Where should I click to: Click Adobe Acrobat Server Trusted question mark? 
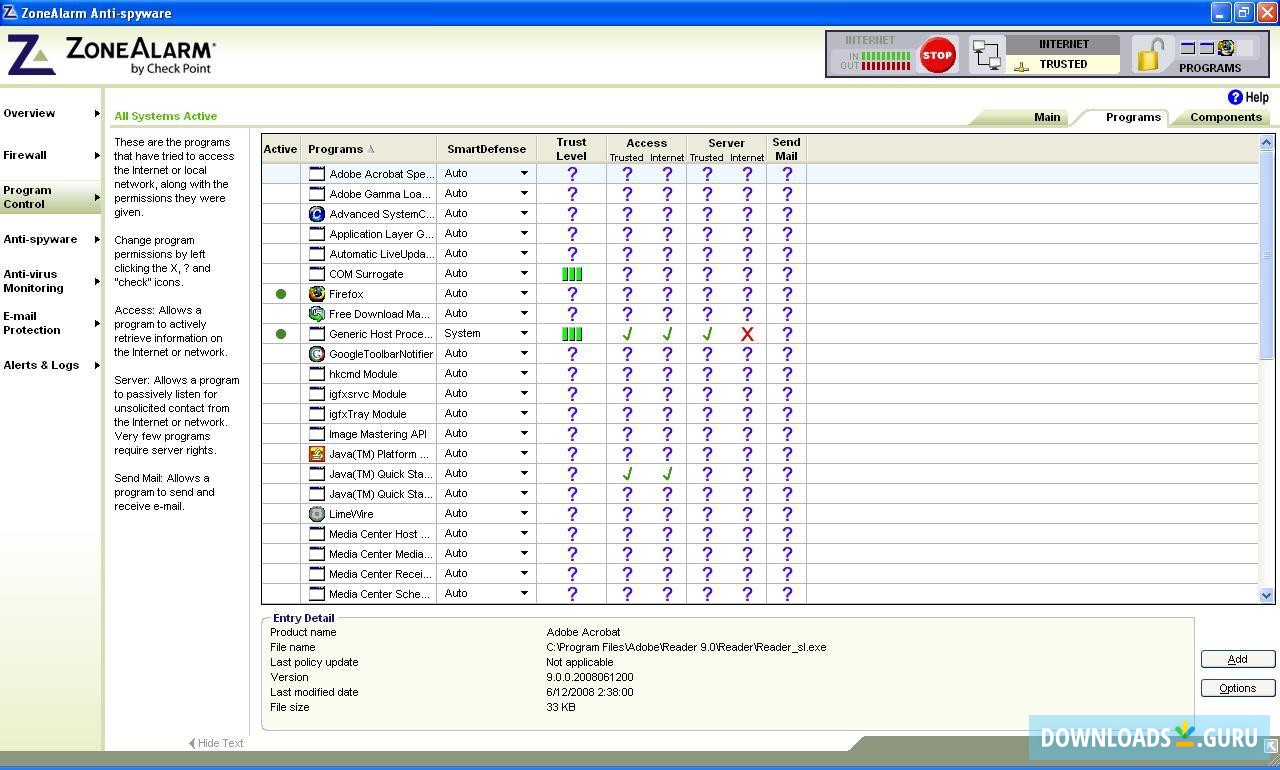[707, 174]
